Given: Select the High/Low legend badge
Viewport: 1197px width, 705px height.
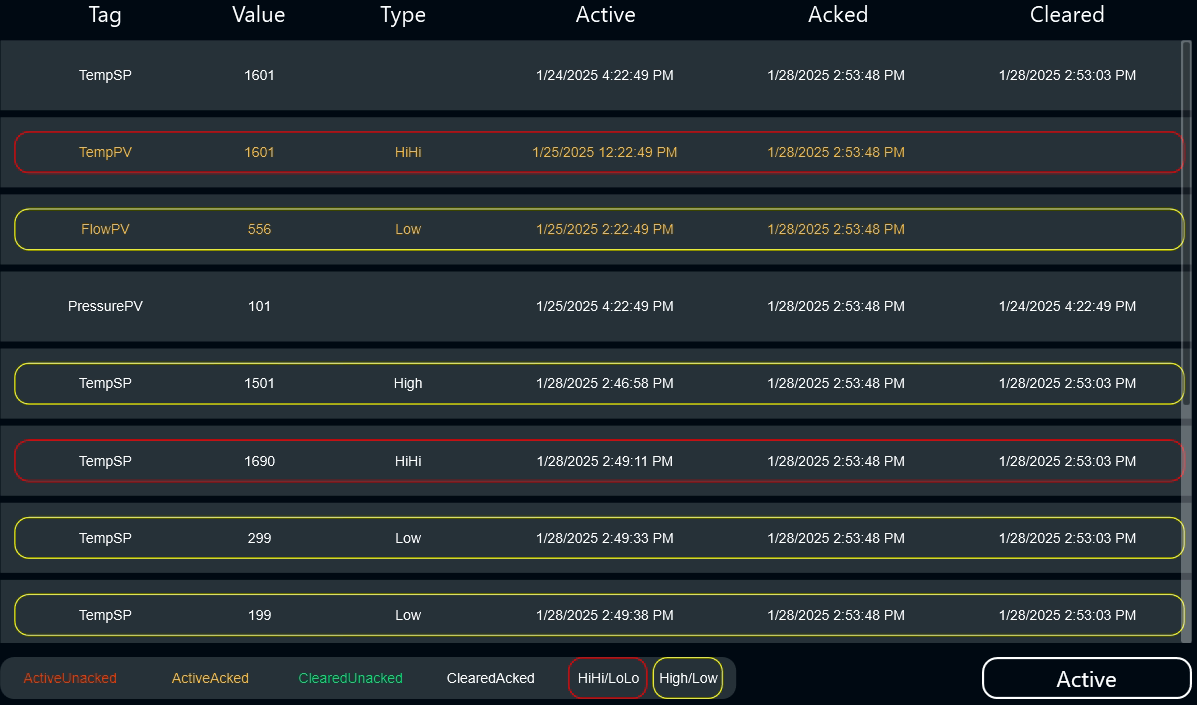Looking at the screenshot, I should [x=688, y=678].
